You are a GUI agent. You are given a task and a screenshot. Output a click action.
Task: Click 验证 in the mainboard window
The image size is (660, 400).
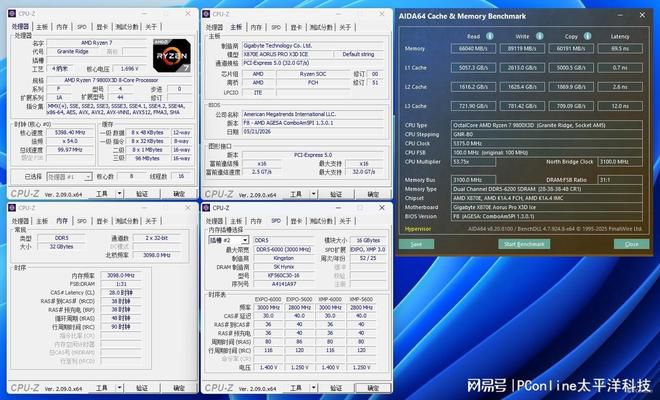pos(336,194)
